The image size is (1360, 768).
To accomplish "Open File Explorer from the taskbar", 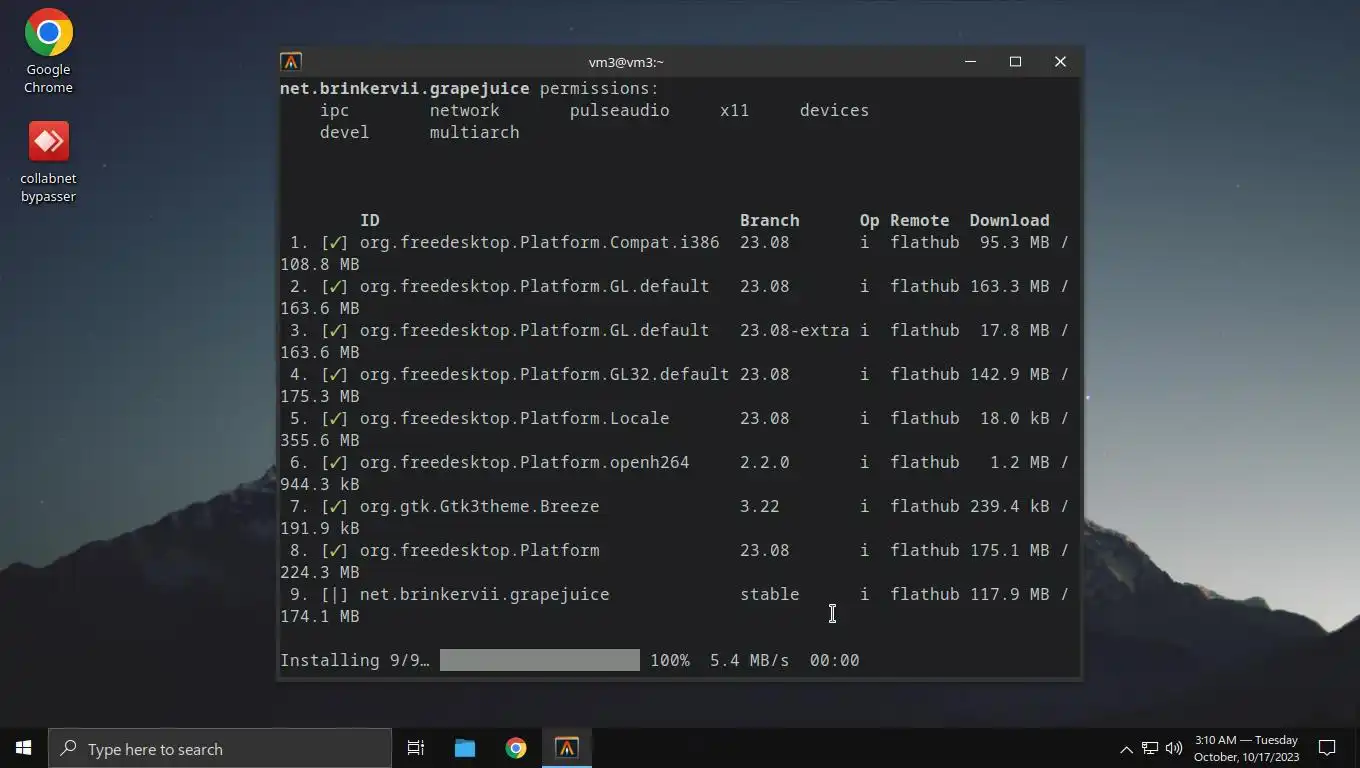I will point(465,748).
